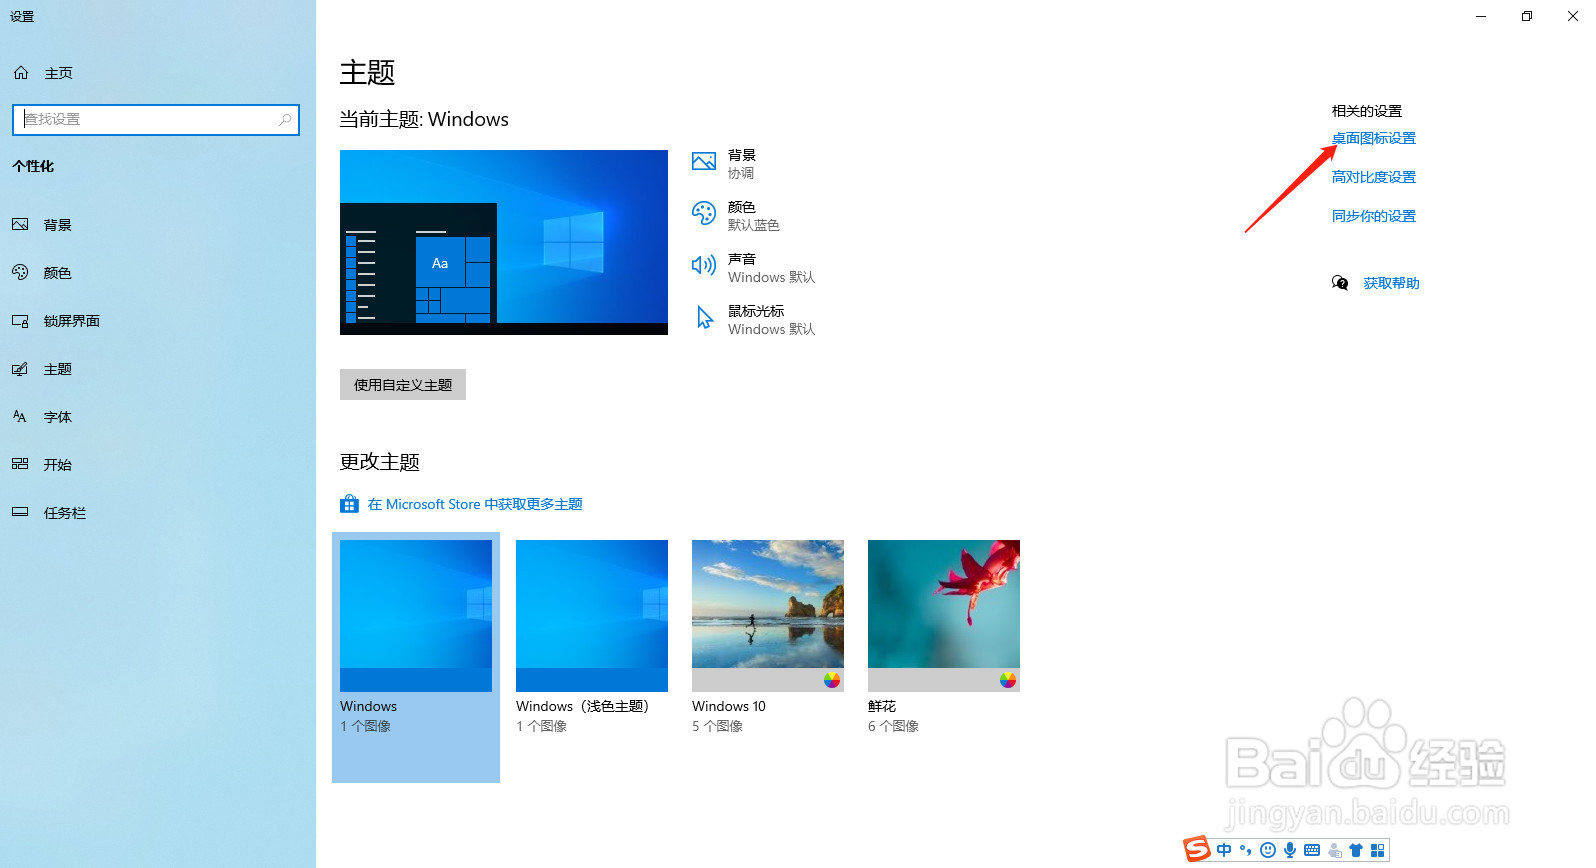The image size is (1596, 868).
Task: Open Sogou skin shirt icon
Action: (1356, 850)
